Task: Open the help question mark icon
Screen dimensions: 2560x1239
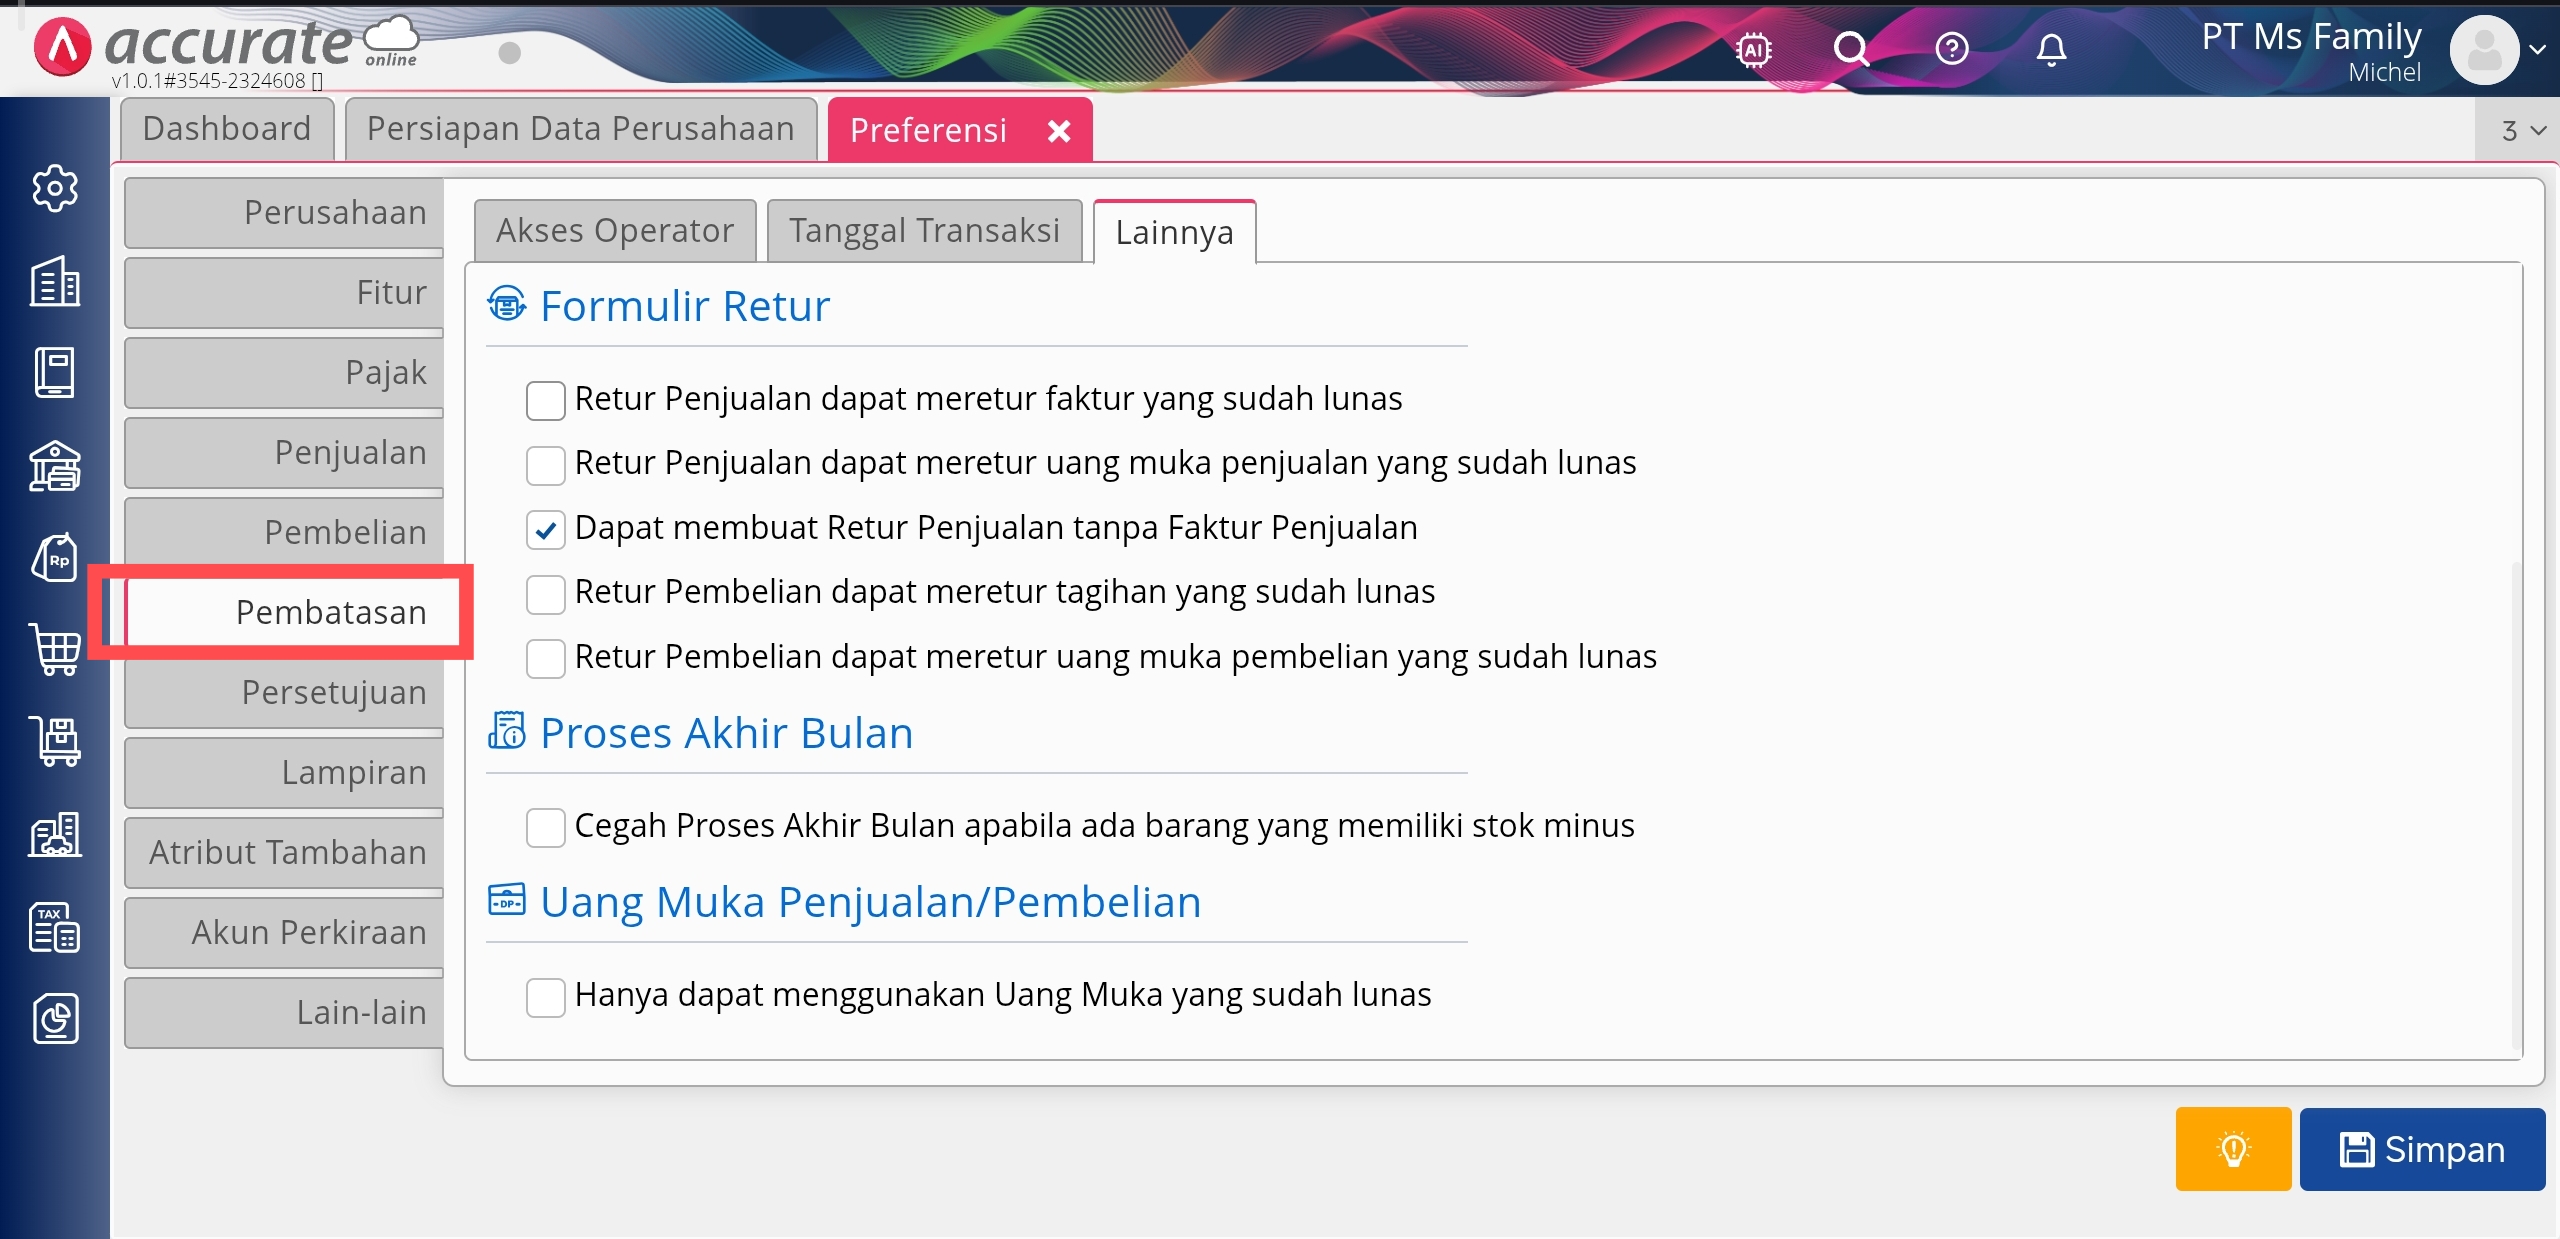Action: [x=1951, y=49]
